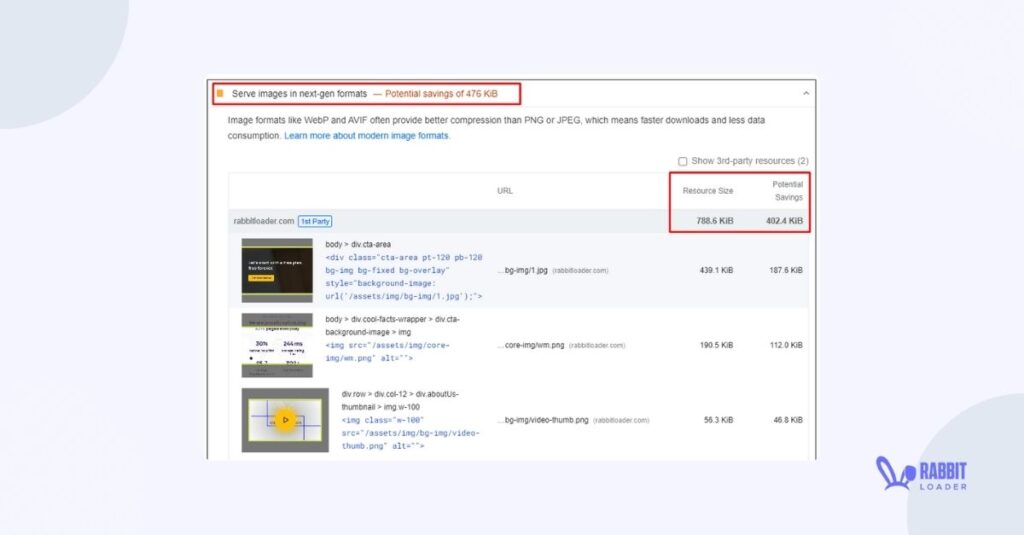This screenshot has height=535, width=1024.
Task: Select the 788.6 KiB total resource size
Action: tap(714, 221)
